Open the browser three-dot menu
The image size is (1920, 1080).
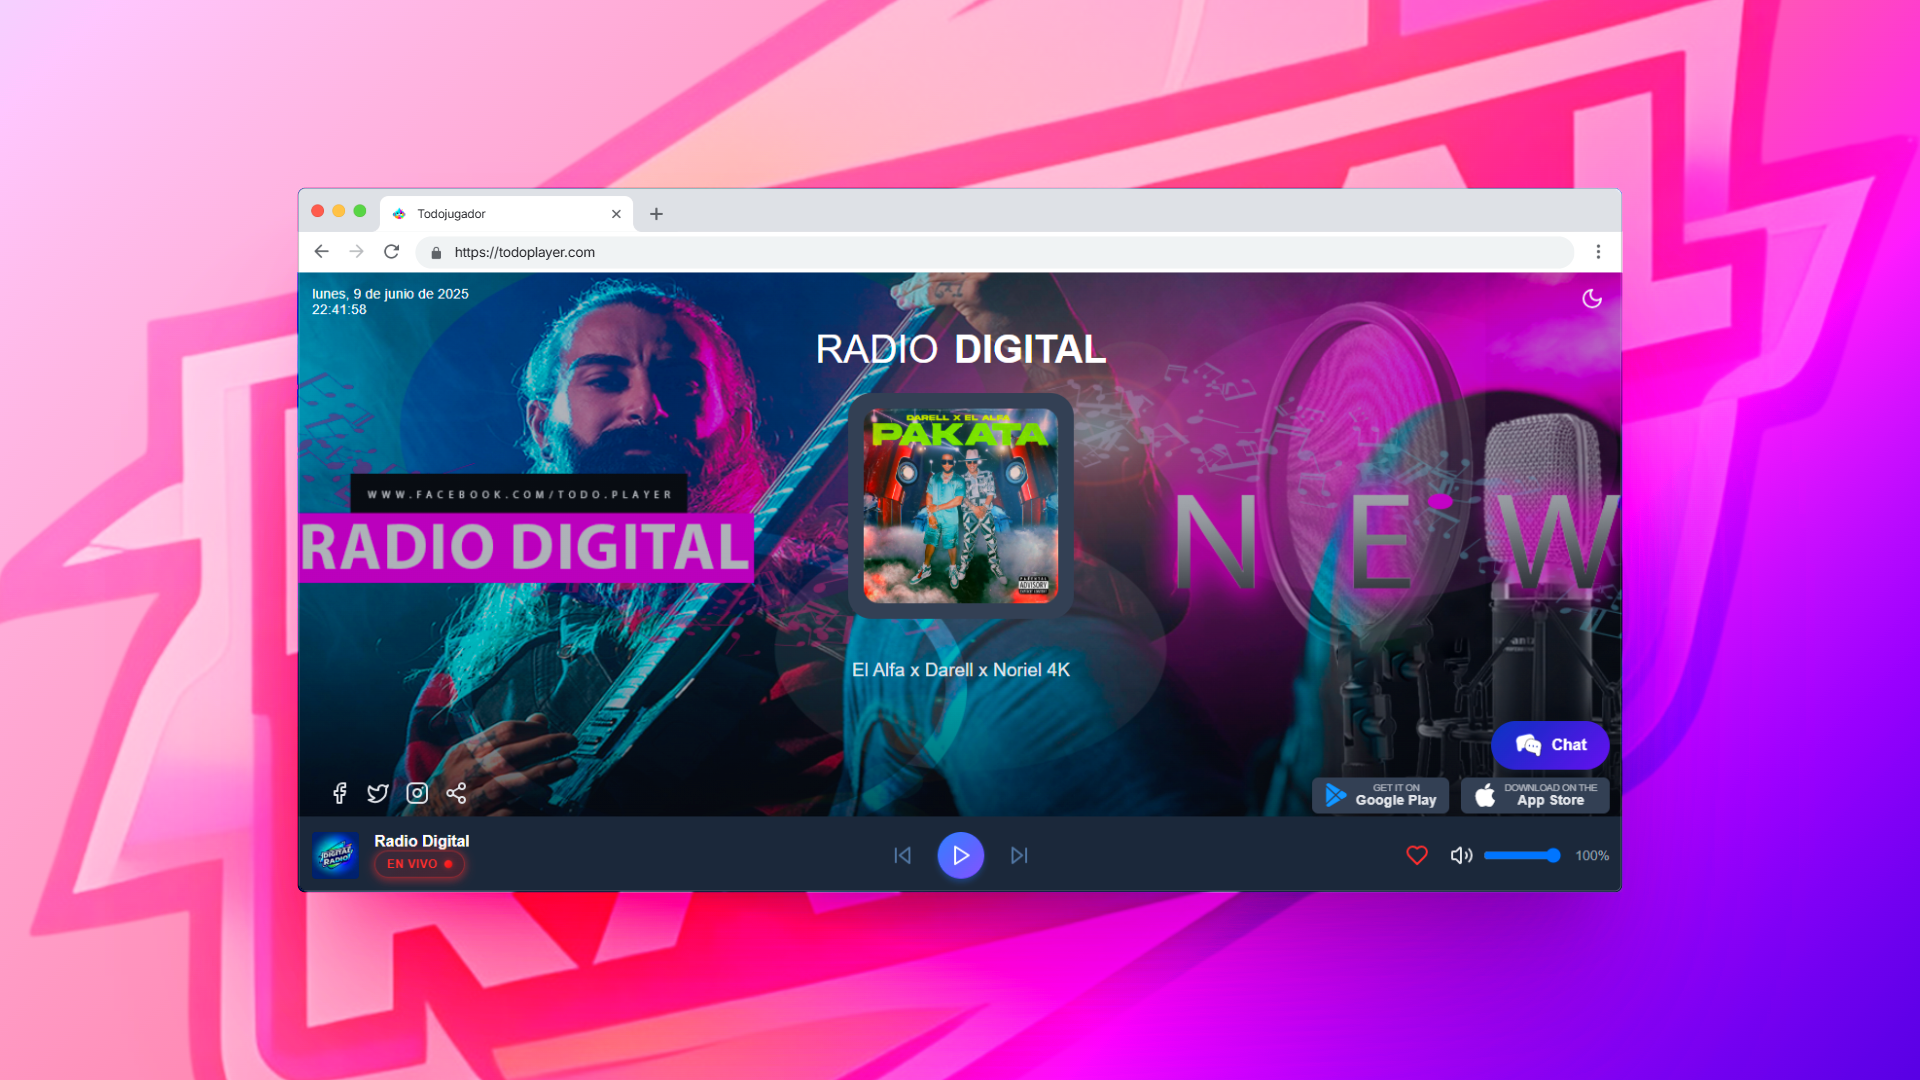(x=1598, y=252)
